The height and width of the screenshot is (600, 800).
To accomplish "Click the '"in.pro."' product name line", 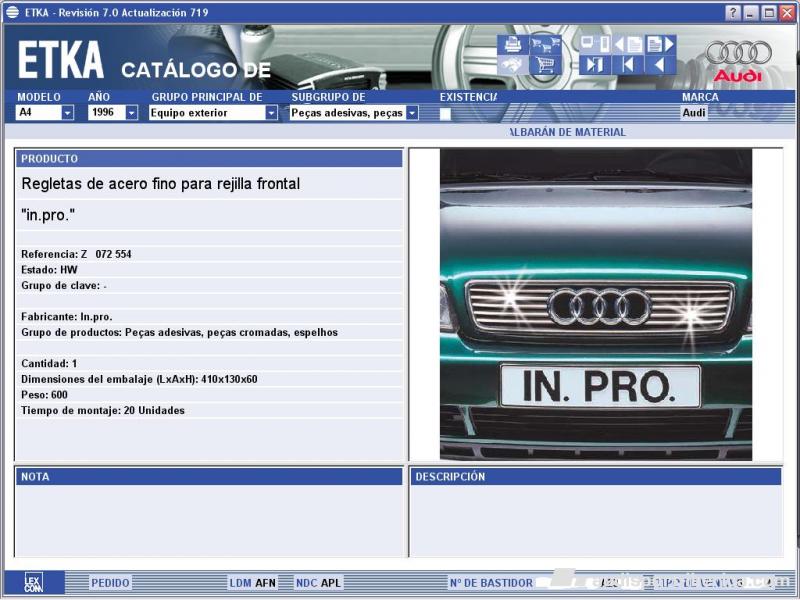I will tap(48, 215).
